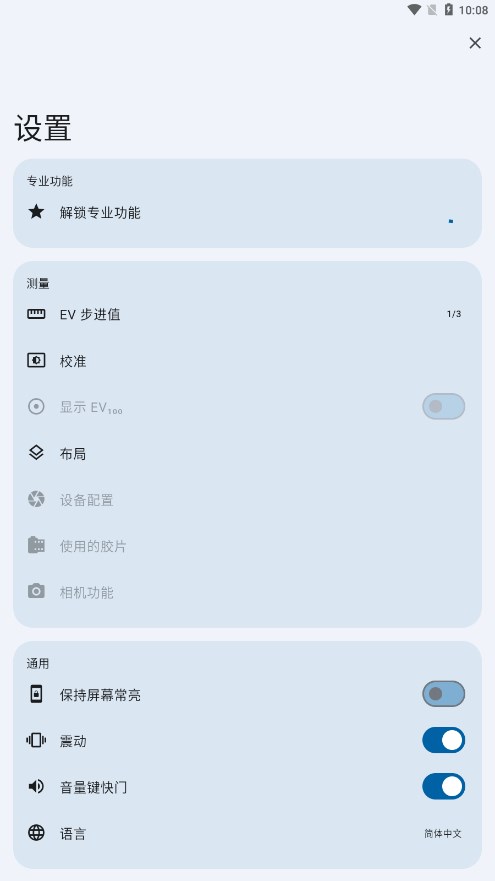Tap the aperture icon beside 设备配置
This screenshot has height=881, width=495.
[x=36, y=499]
